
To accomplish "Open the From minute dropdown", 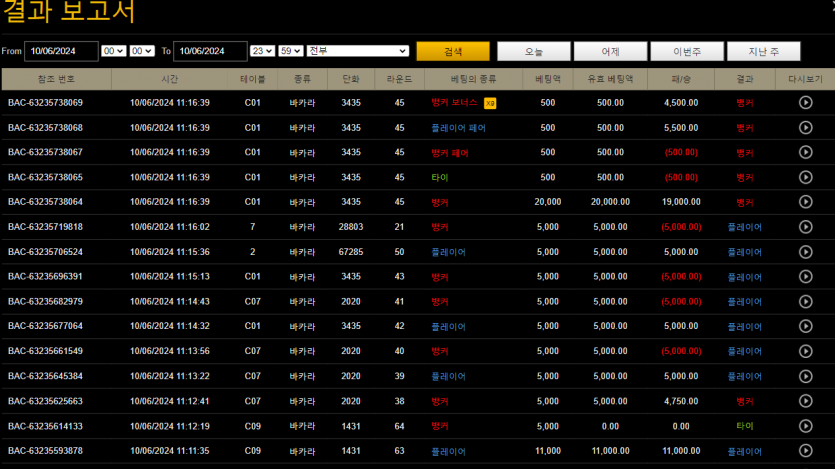I will coord(142,51).
